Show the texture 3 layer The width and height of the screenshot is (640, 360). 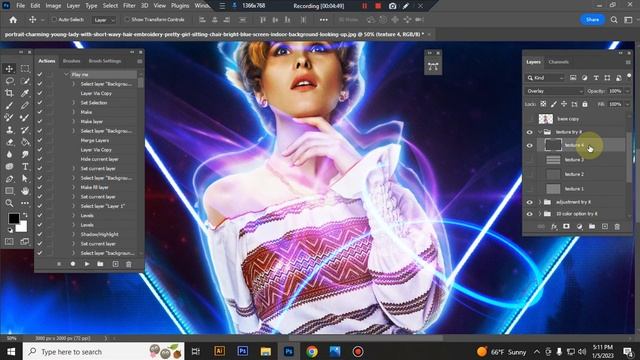tap(529, 160)
